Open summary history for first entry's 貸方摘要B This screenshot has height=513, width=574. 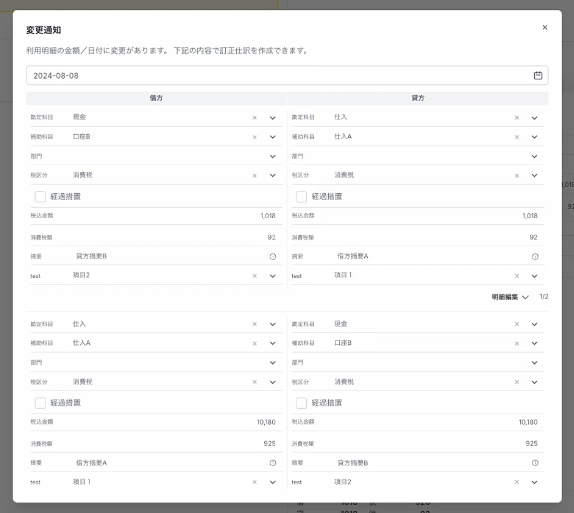[273, 256]
